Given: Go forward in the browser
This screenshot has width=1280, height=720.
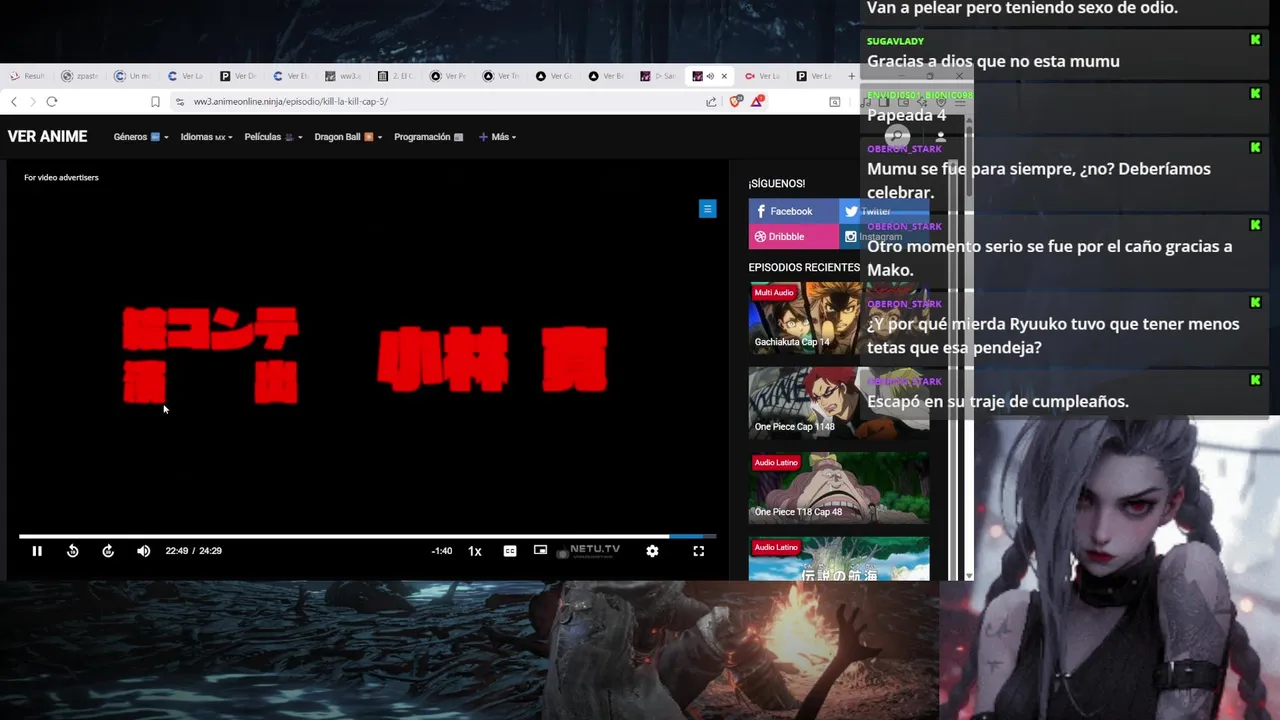Looking at the screenshot, I should 32,101.
